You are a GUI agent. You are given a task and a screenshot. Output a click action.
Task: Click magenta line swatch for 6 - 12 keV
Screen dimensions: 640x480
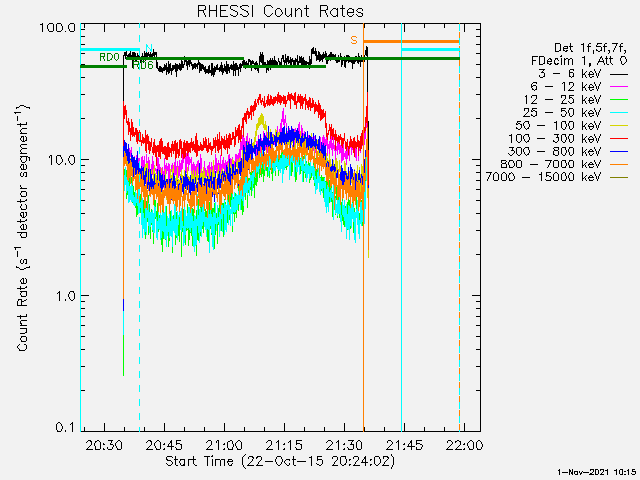tap(619, 87)
